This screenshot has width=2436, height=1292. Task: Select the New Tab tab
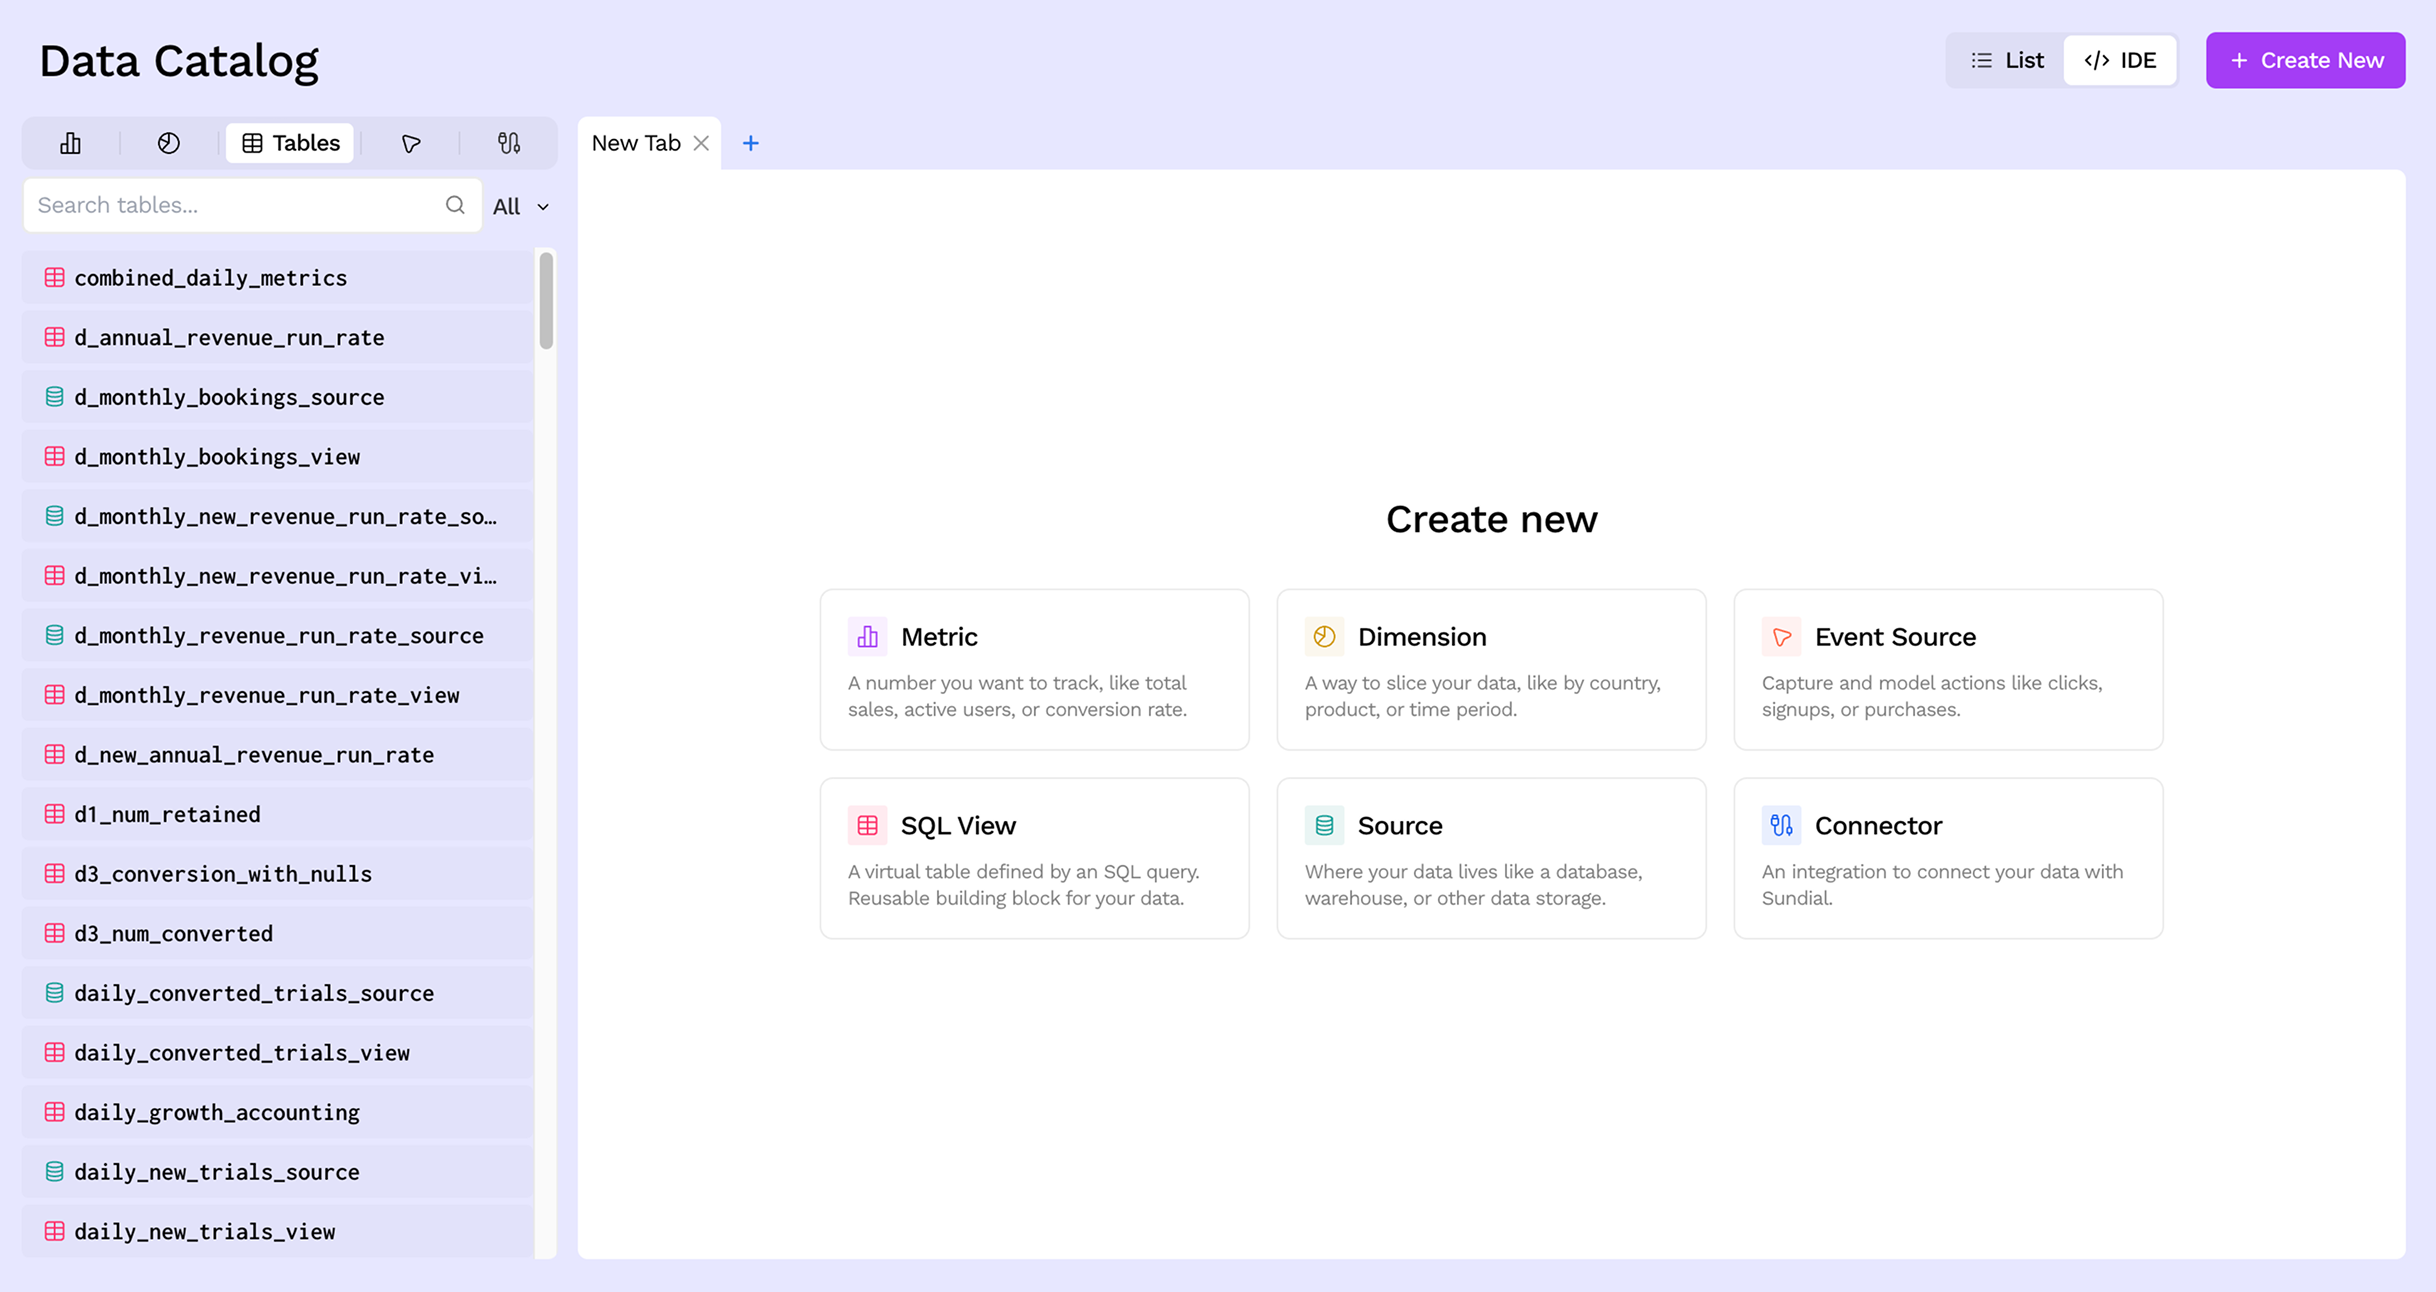click(636, 142)
